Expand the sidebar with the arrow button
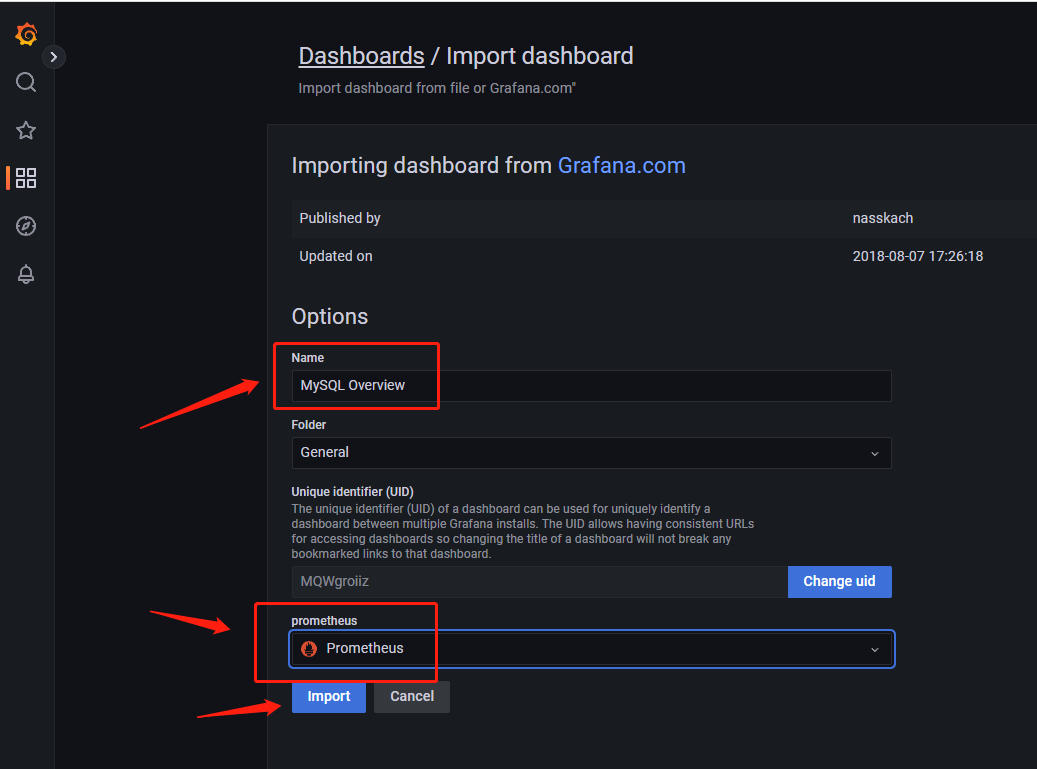The width and height of the screenshot is (1037, 769). tap(54, 58)
